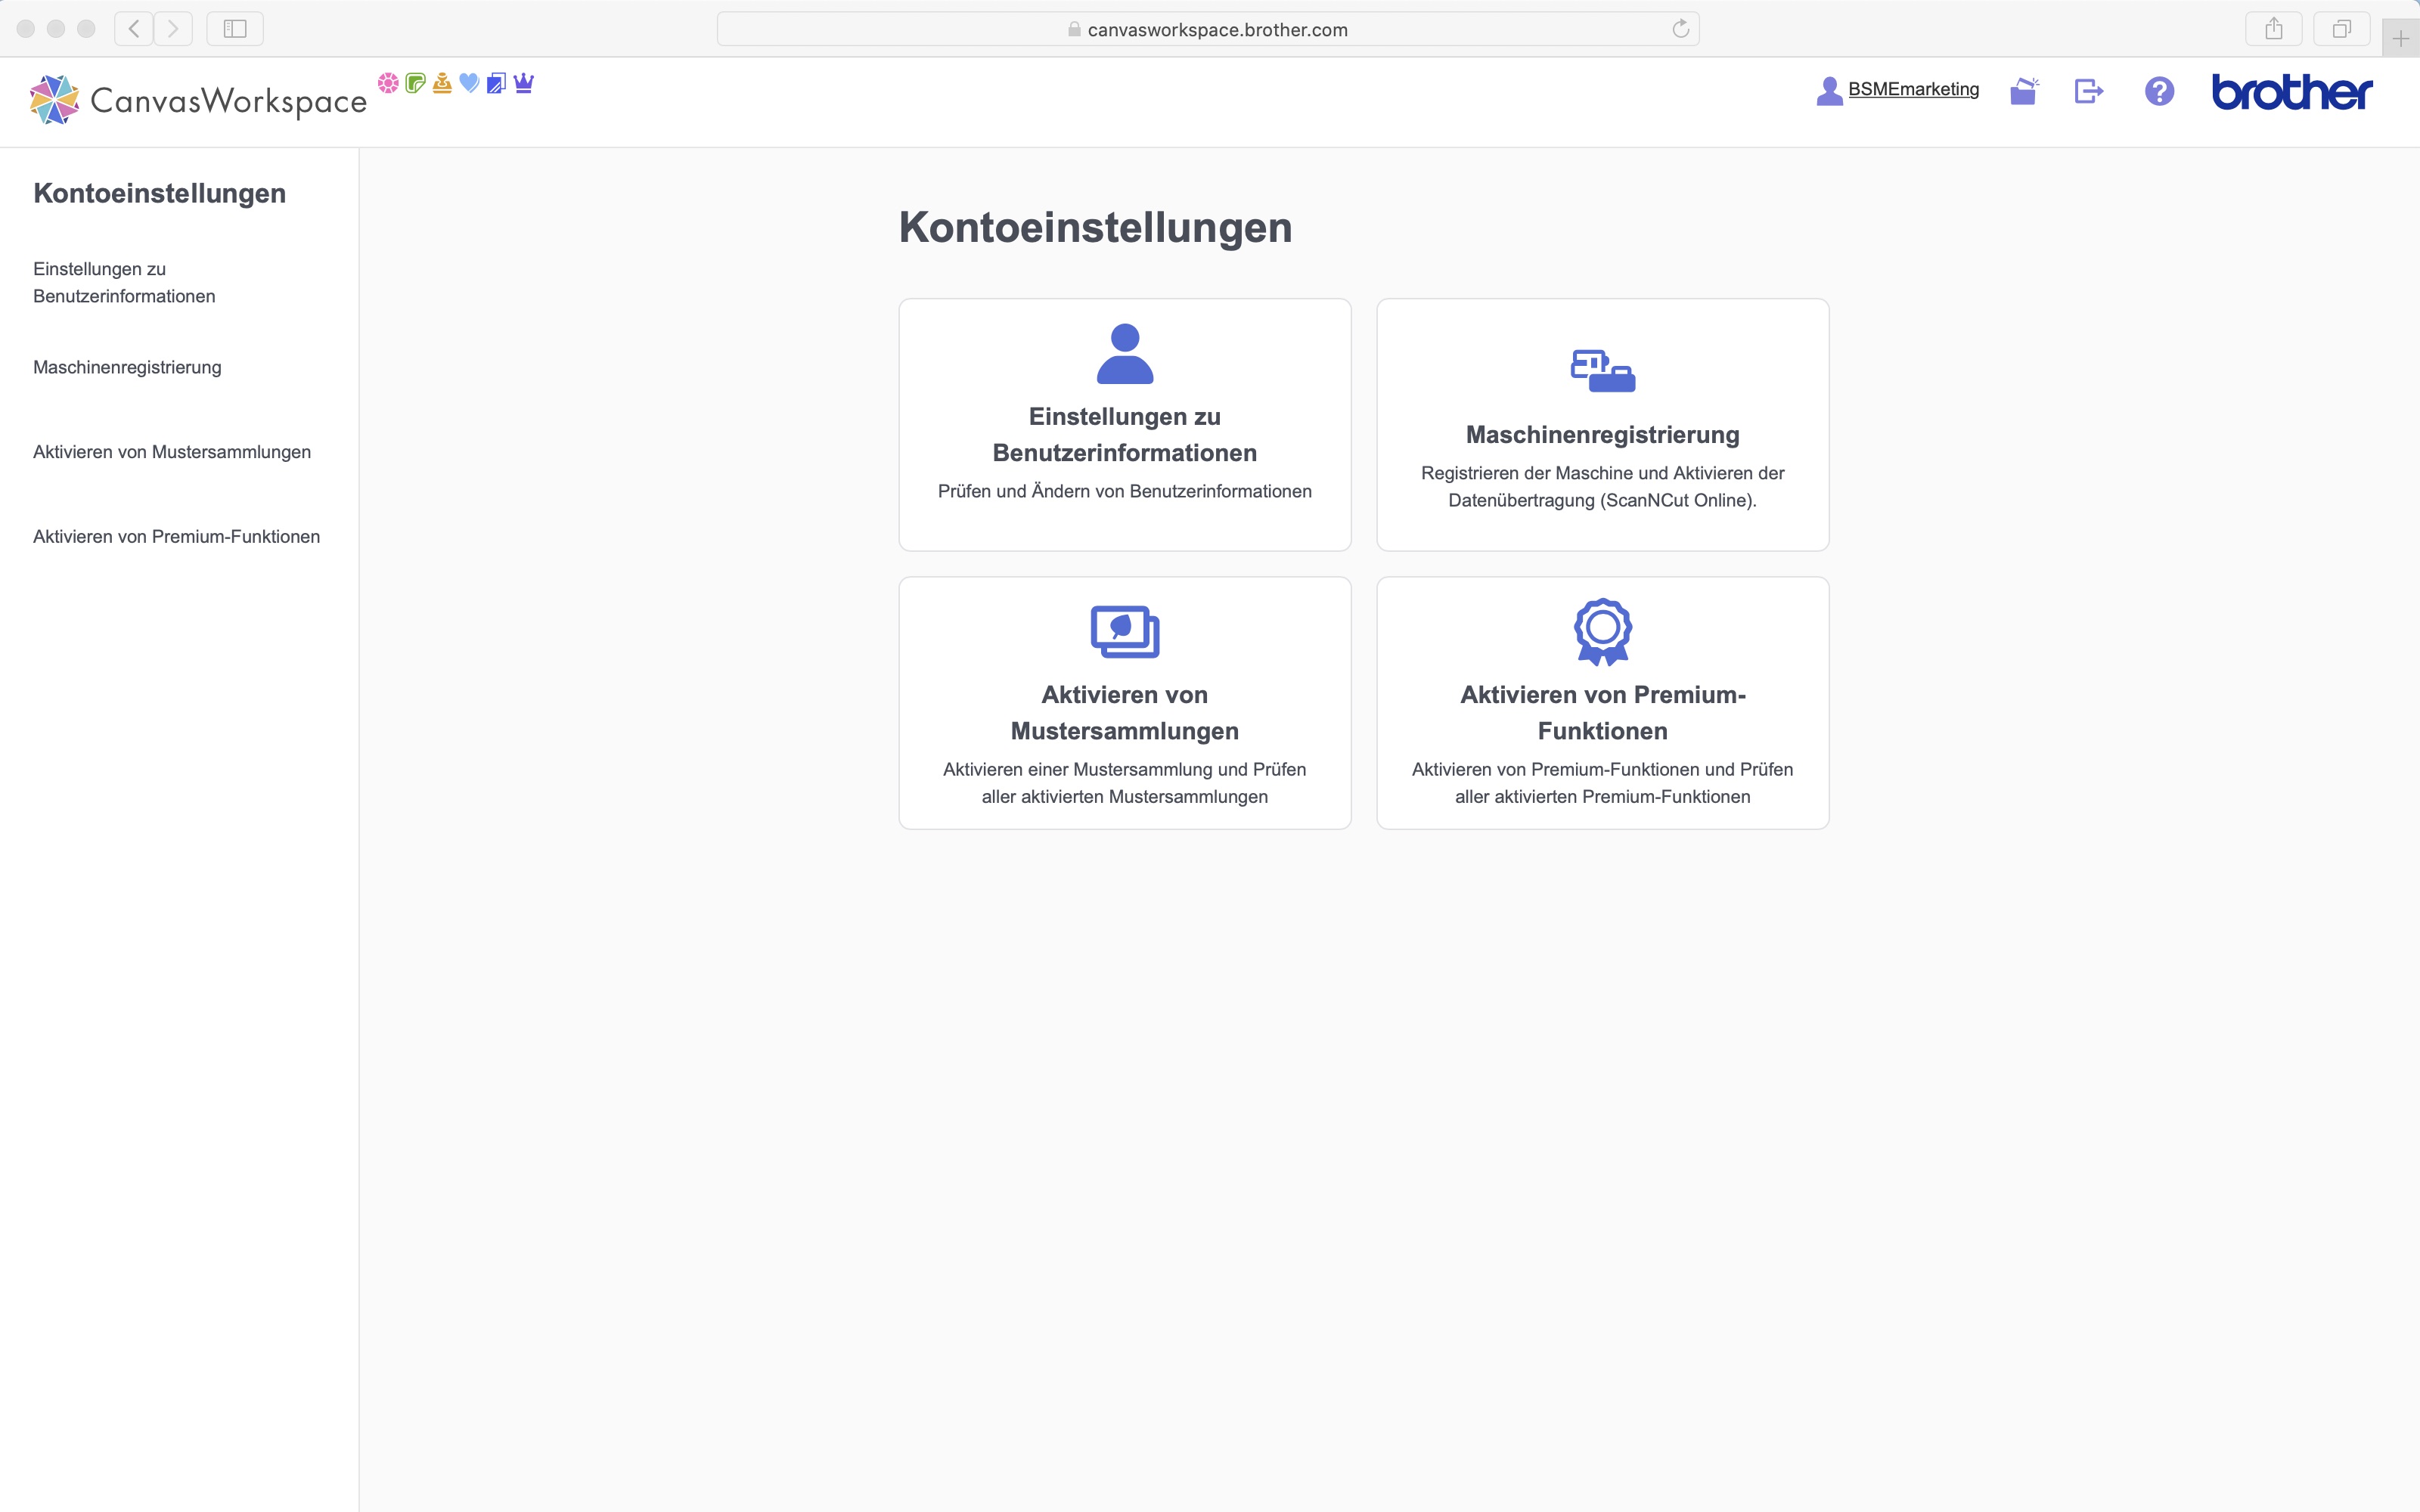Toggle the browser sidebar
This screenshot has width=2420, height=1512.
pyautogui.click(x=234, y=28)
